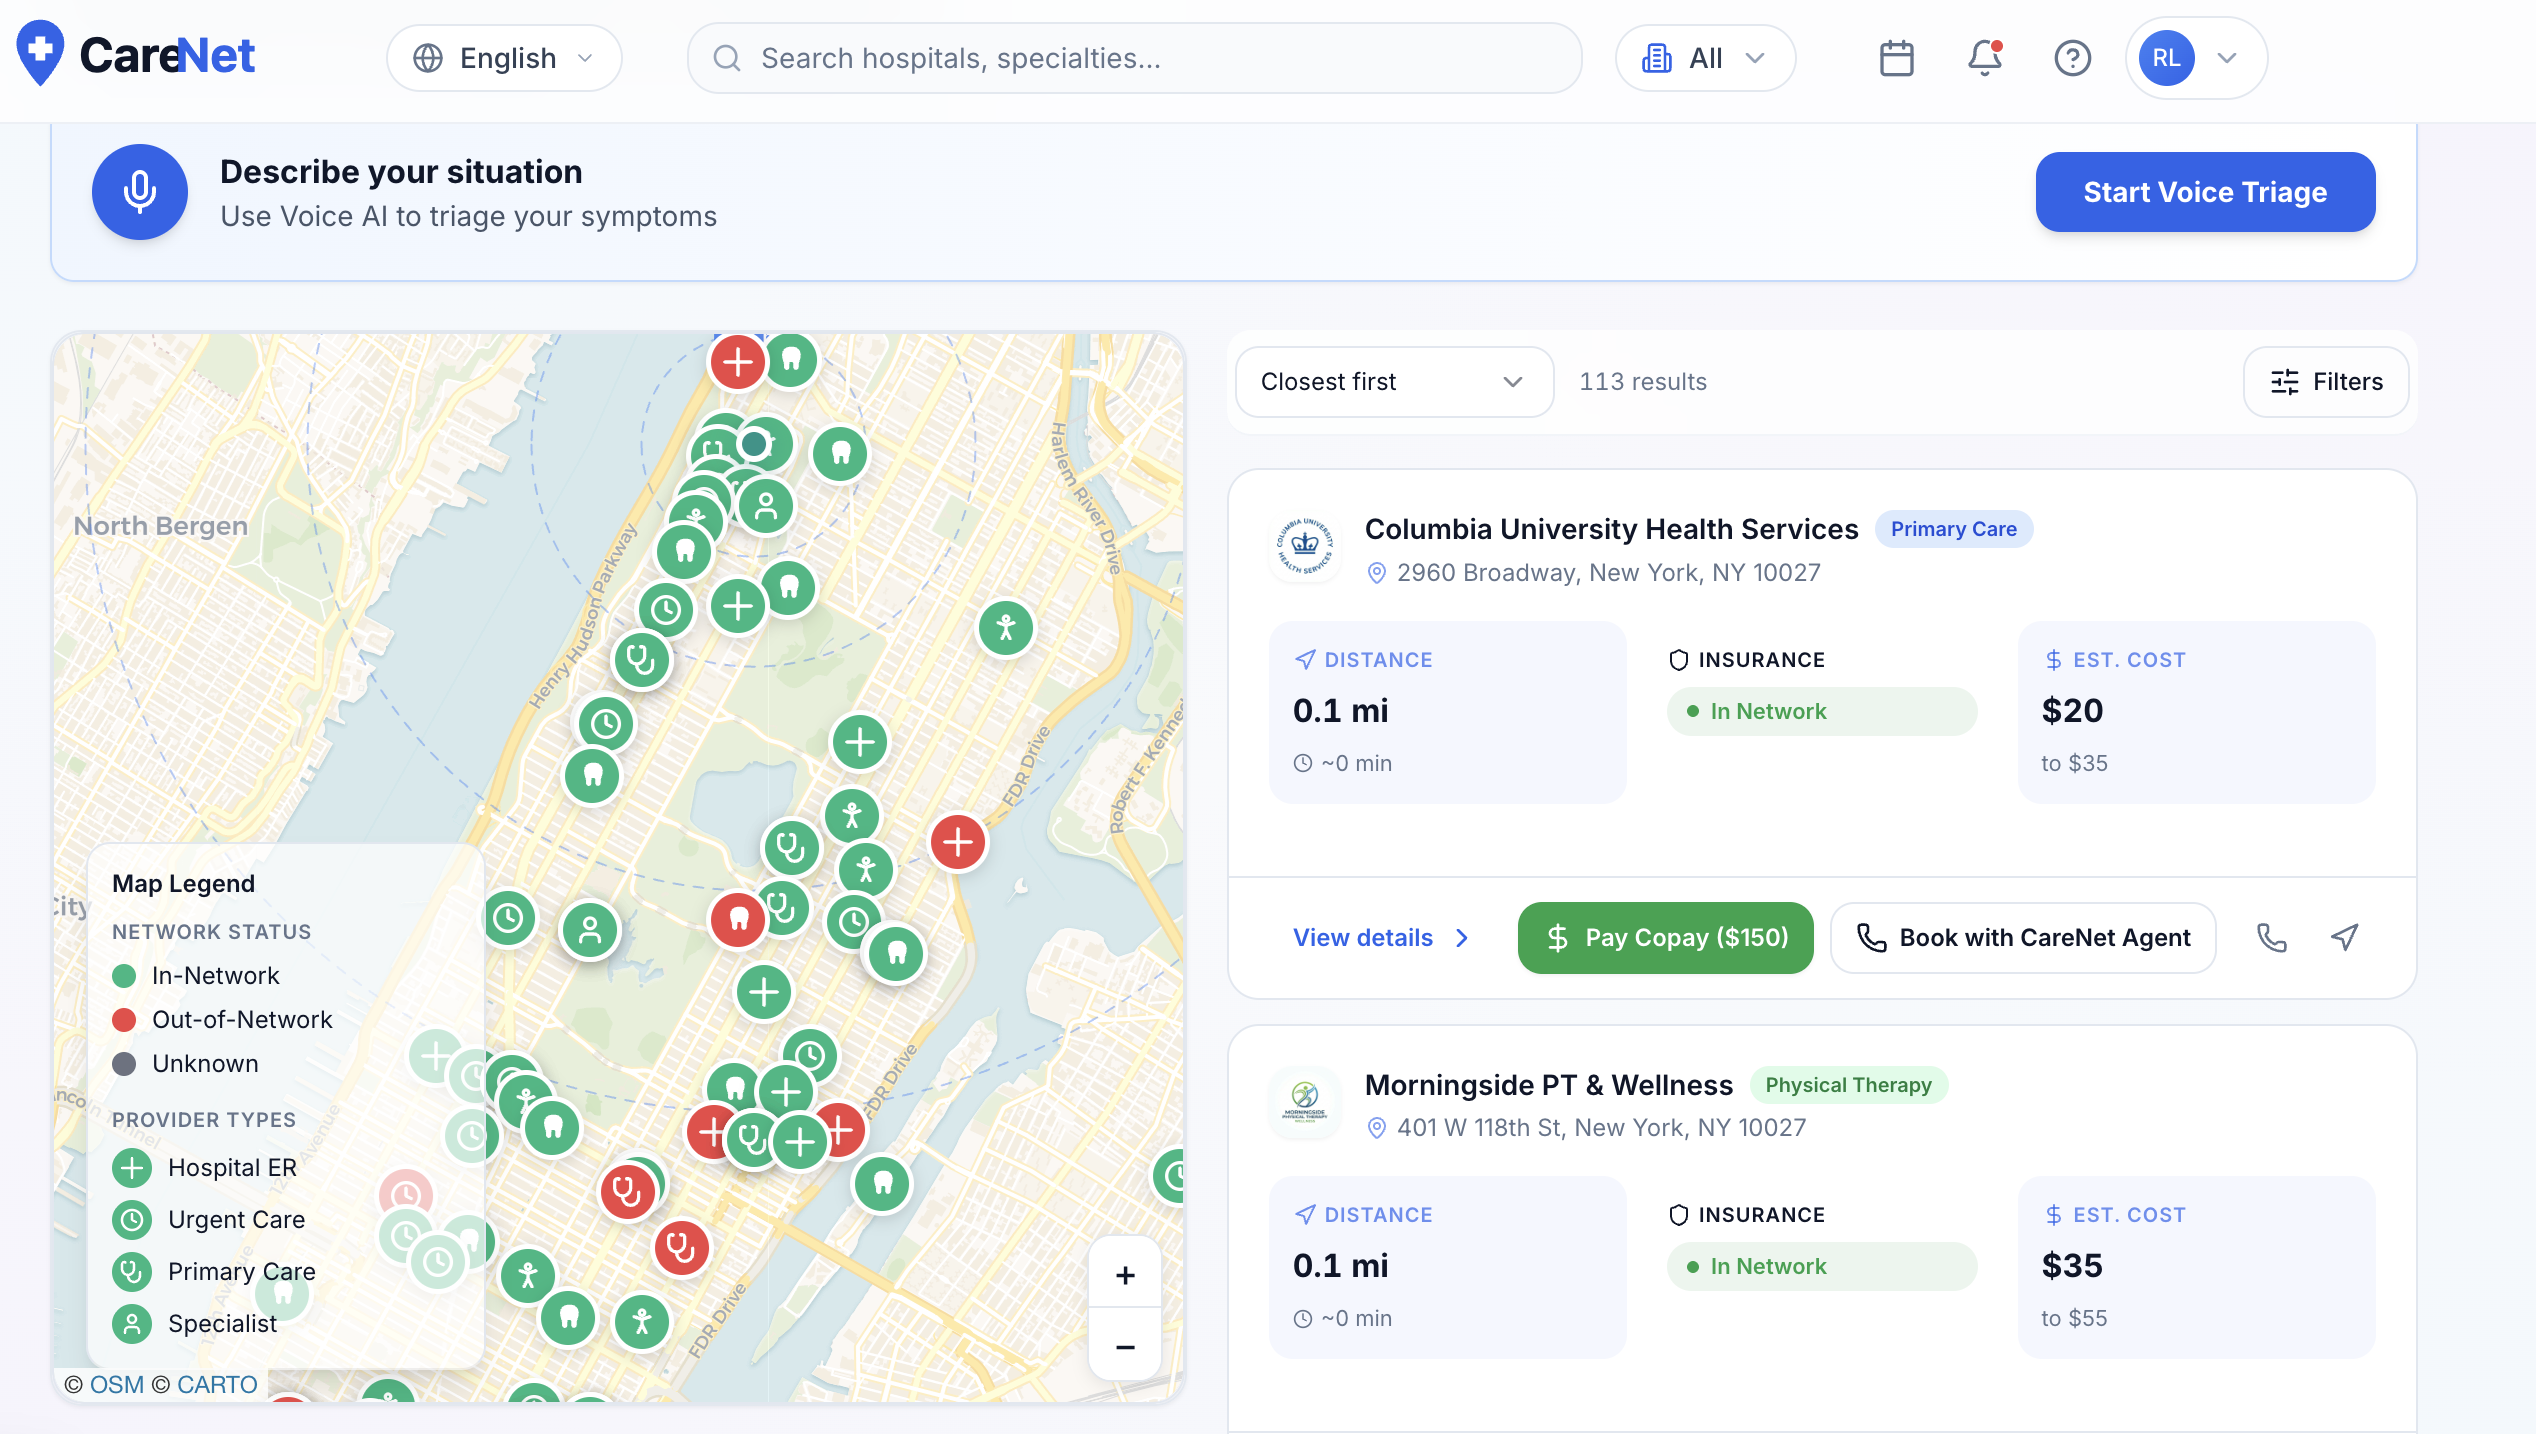Zoom out the map with minus
Viewport: 2536px width, 1434px height.
pyautogui.click(x=1125, y=1347)
